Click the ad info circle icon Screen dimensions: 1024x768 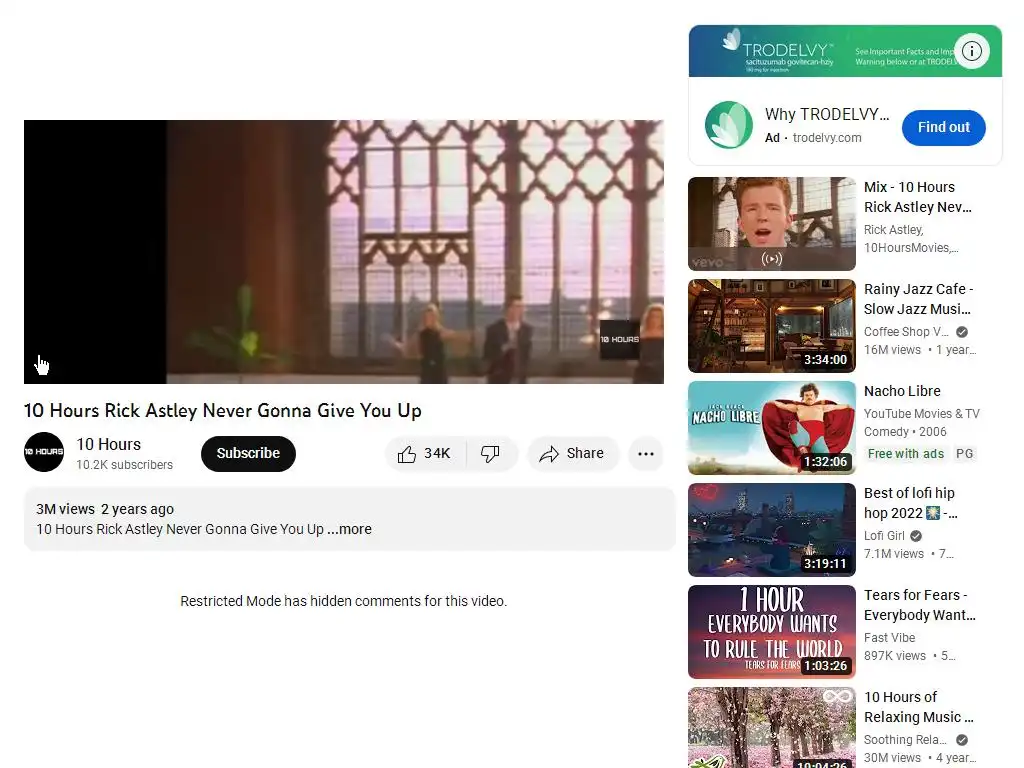click(x=972, y=51)
